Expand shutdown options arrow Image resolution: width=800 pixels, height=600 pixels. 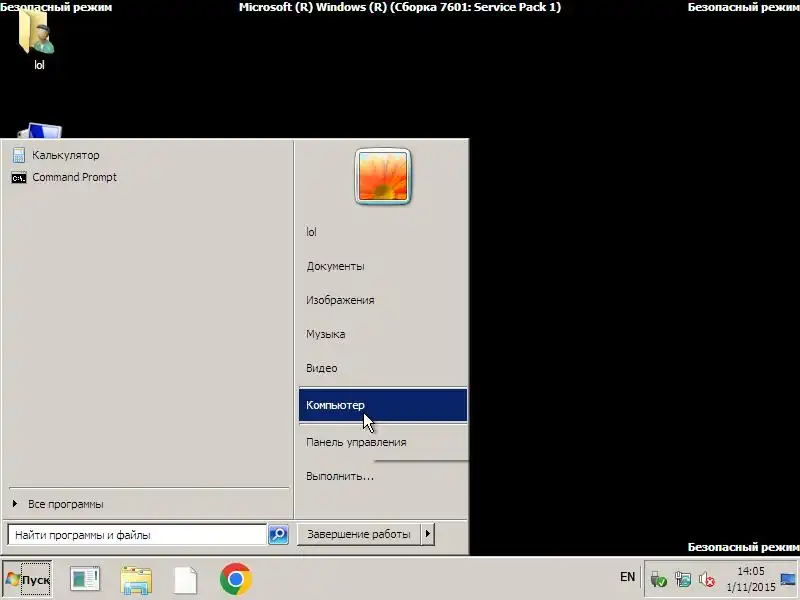[428, 534]
